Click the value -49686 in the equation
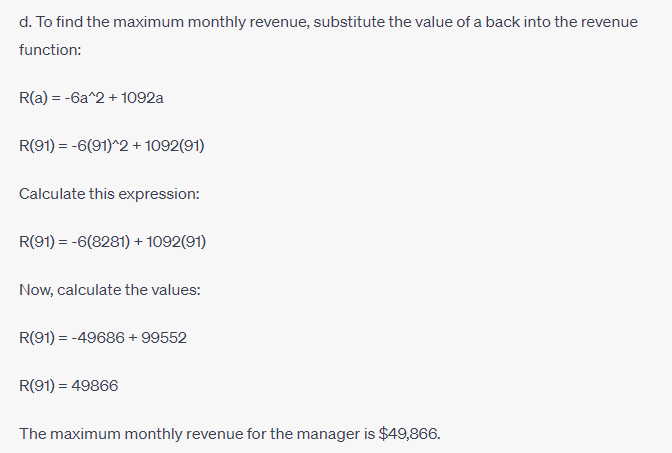Viewport: 672px width, 453px height. pos(98,338)
